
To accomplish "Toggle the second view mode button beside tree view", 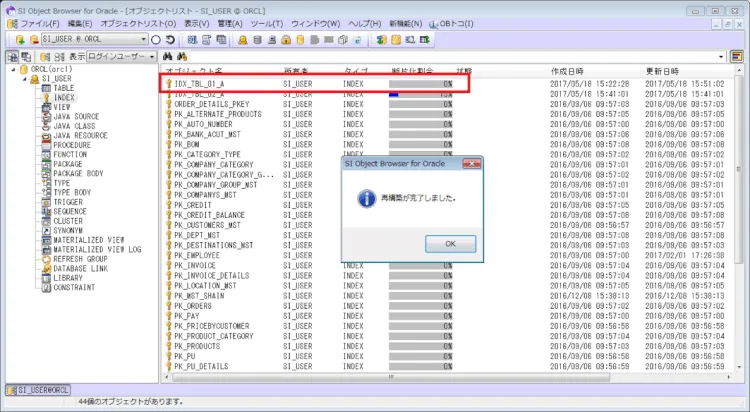I will point(25,56).
